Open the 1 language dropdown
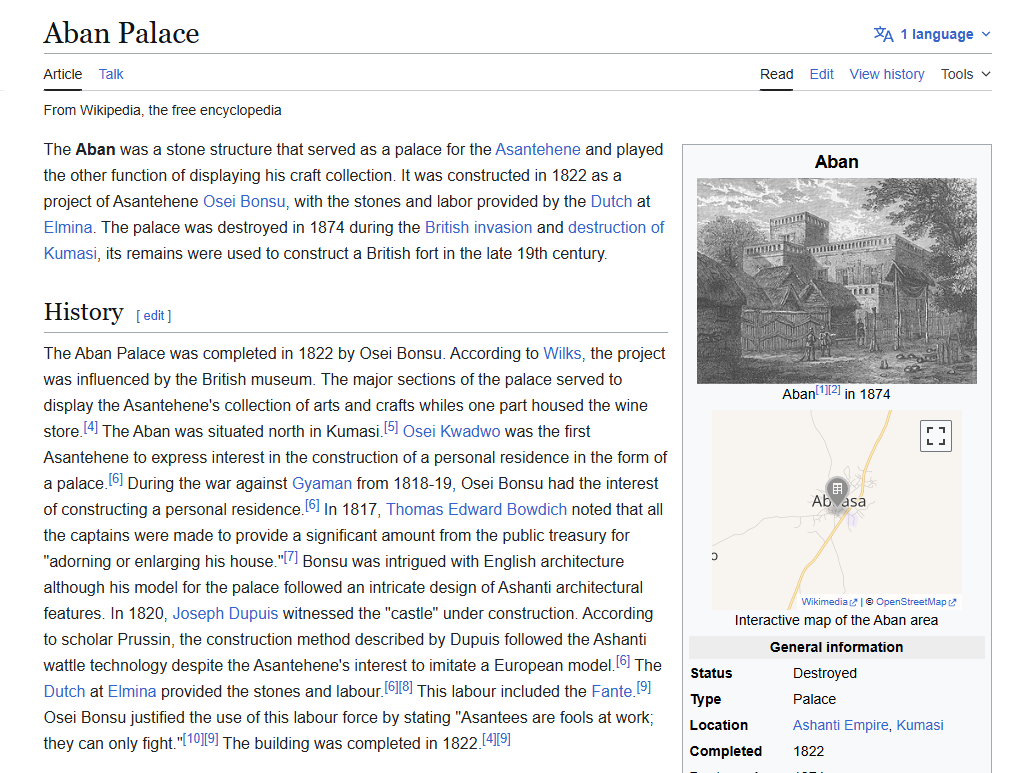 932,34
